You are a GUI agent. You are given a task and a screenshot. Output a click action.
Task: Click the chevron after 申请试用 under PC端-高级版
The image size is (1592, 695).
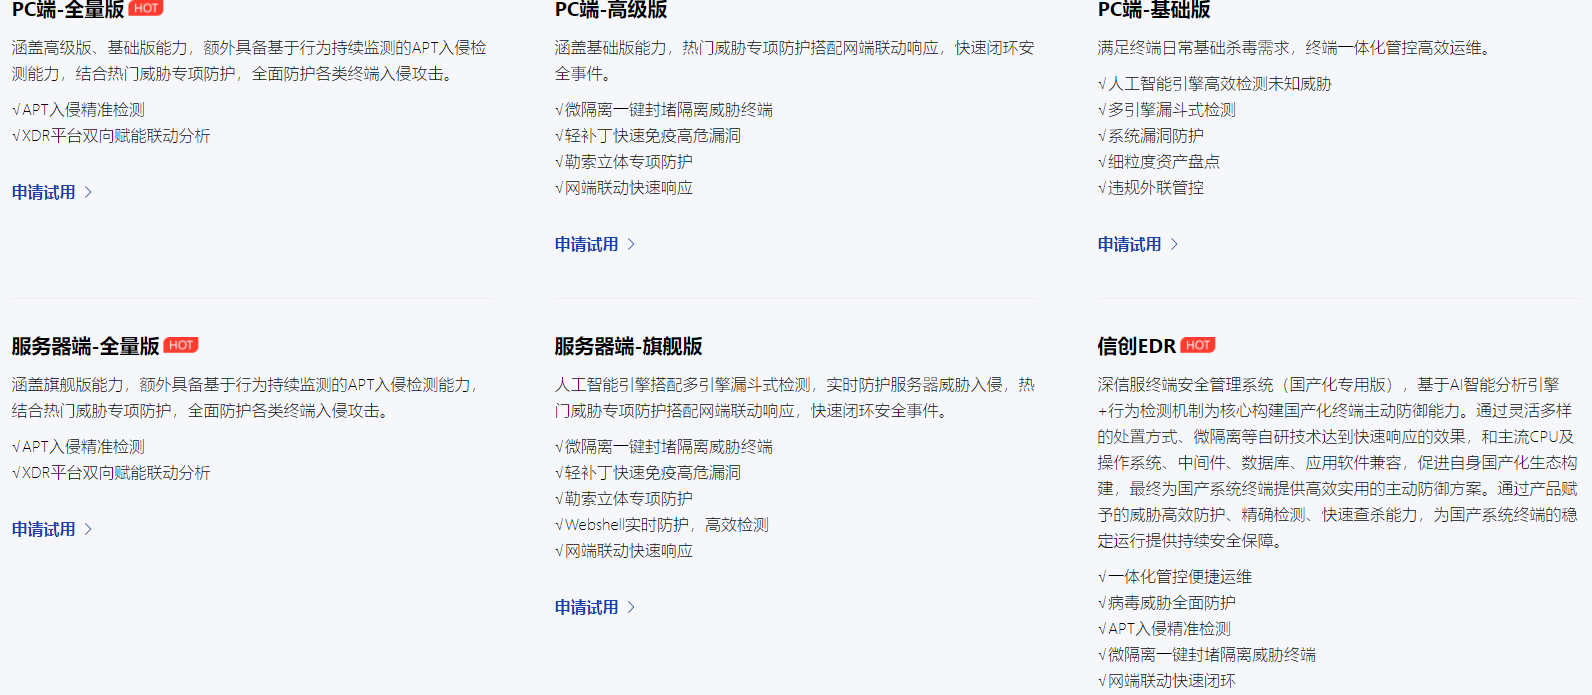[631, 244]
